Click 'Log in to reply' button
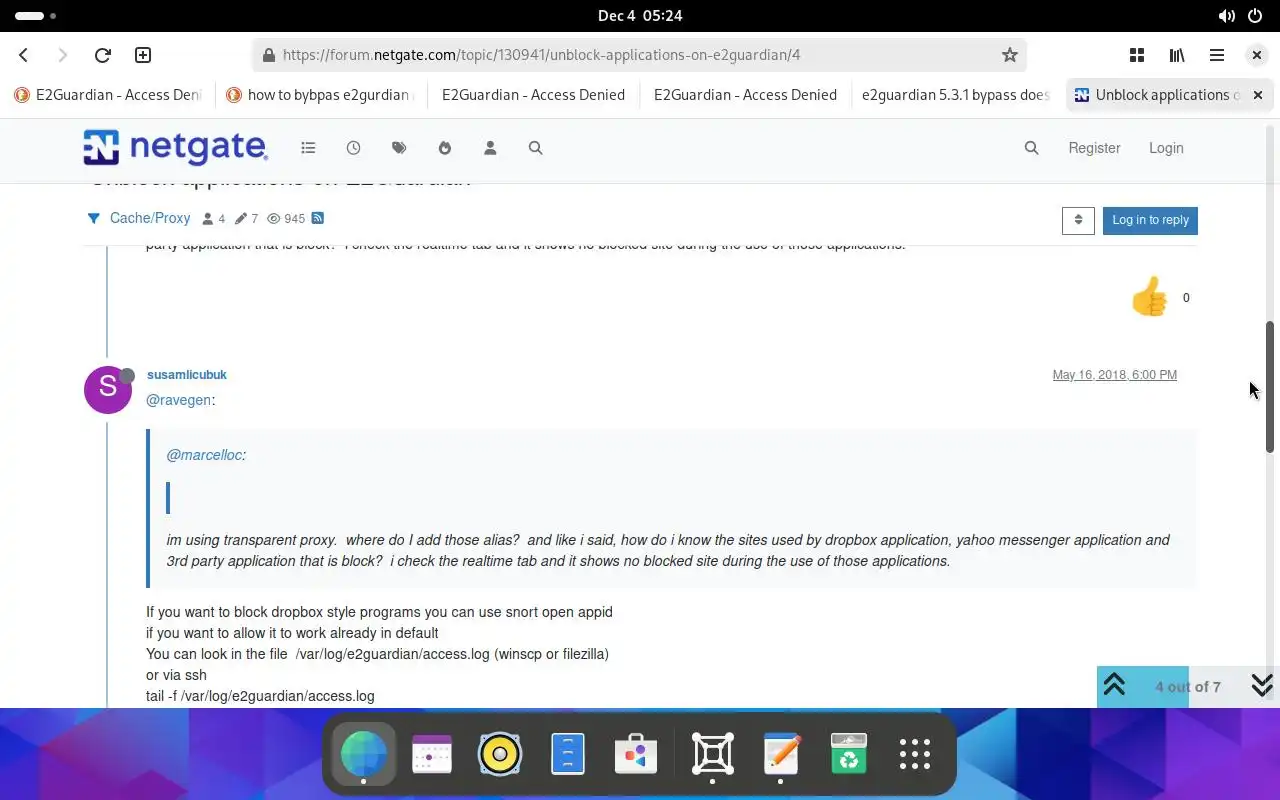Viewport: 1280px width, 800px height. 1150,220
